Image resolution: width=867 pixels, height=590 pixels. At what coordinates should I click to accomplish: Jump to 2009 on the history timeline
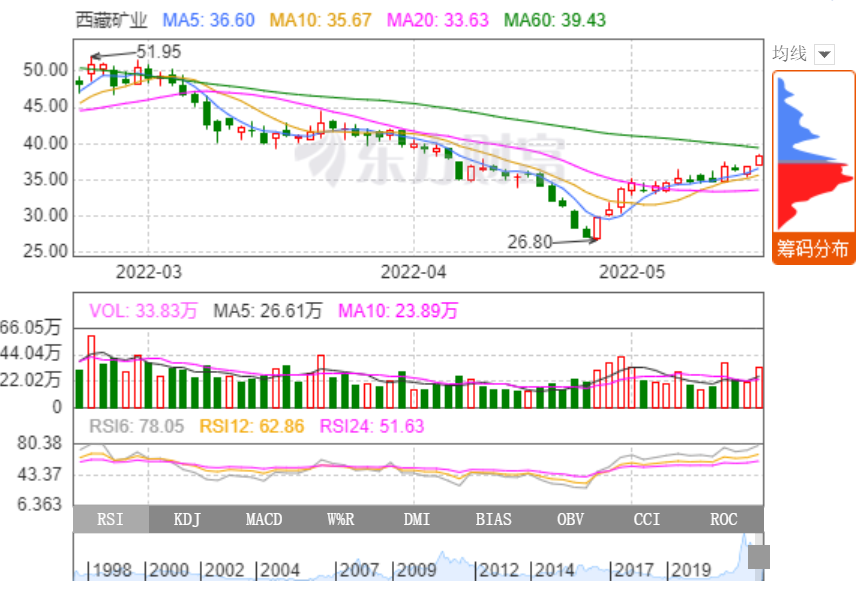point(415,570)
